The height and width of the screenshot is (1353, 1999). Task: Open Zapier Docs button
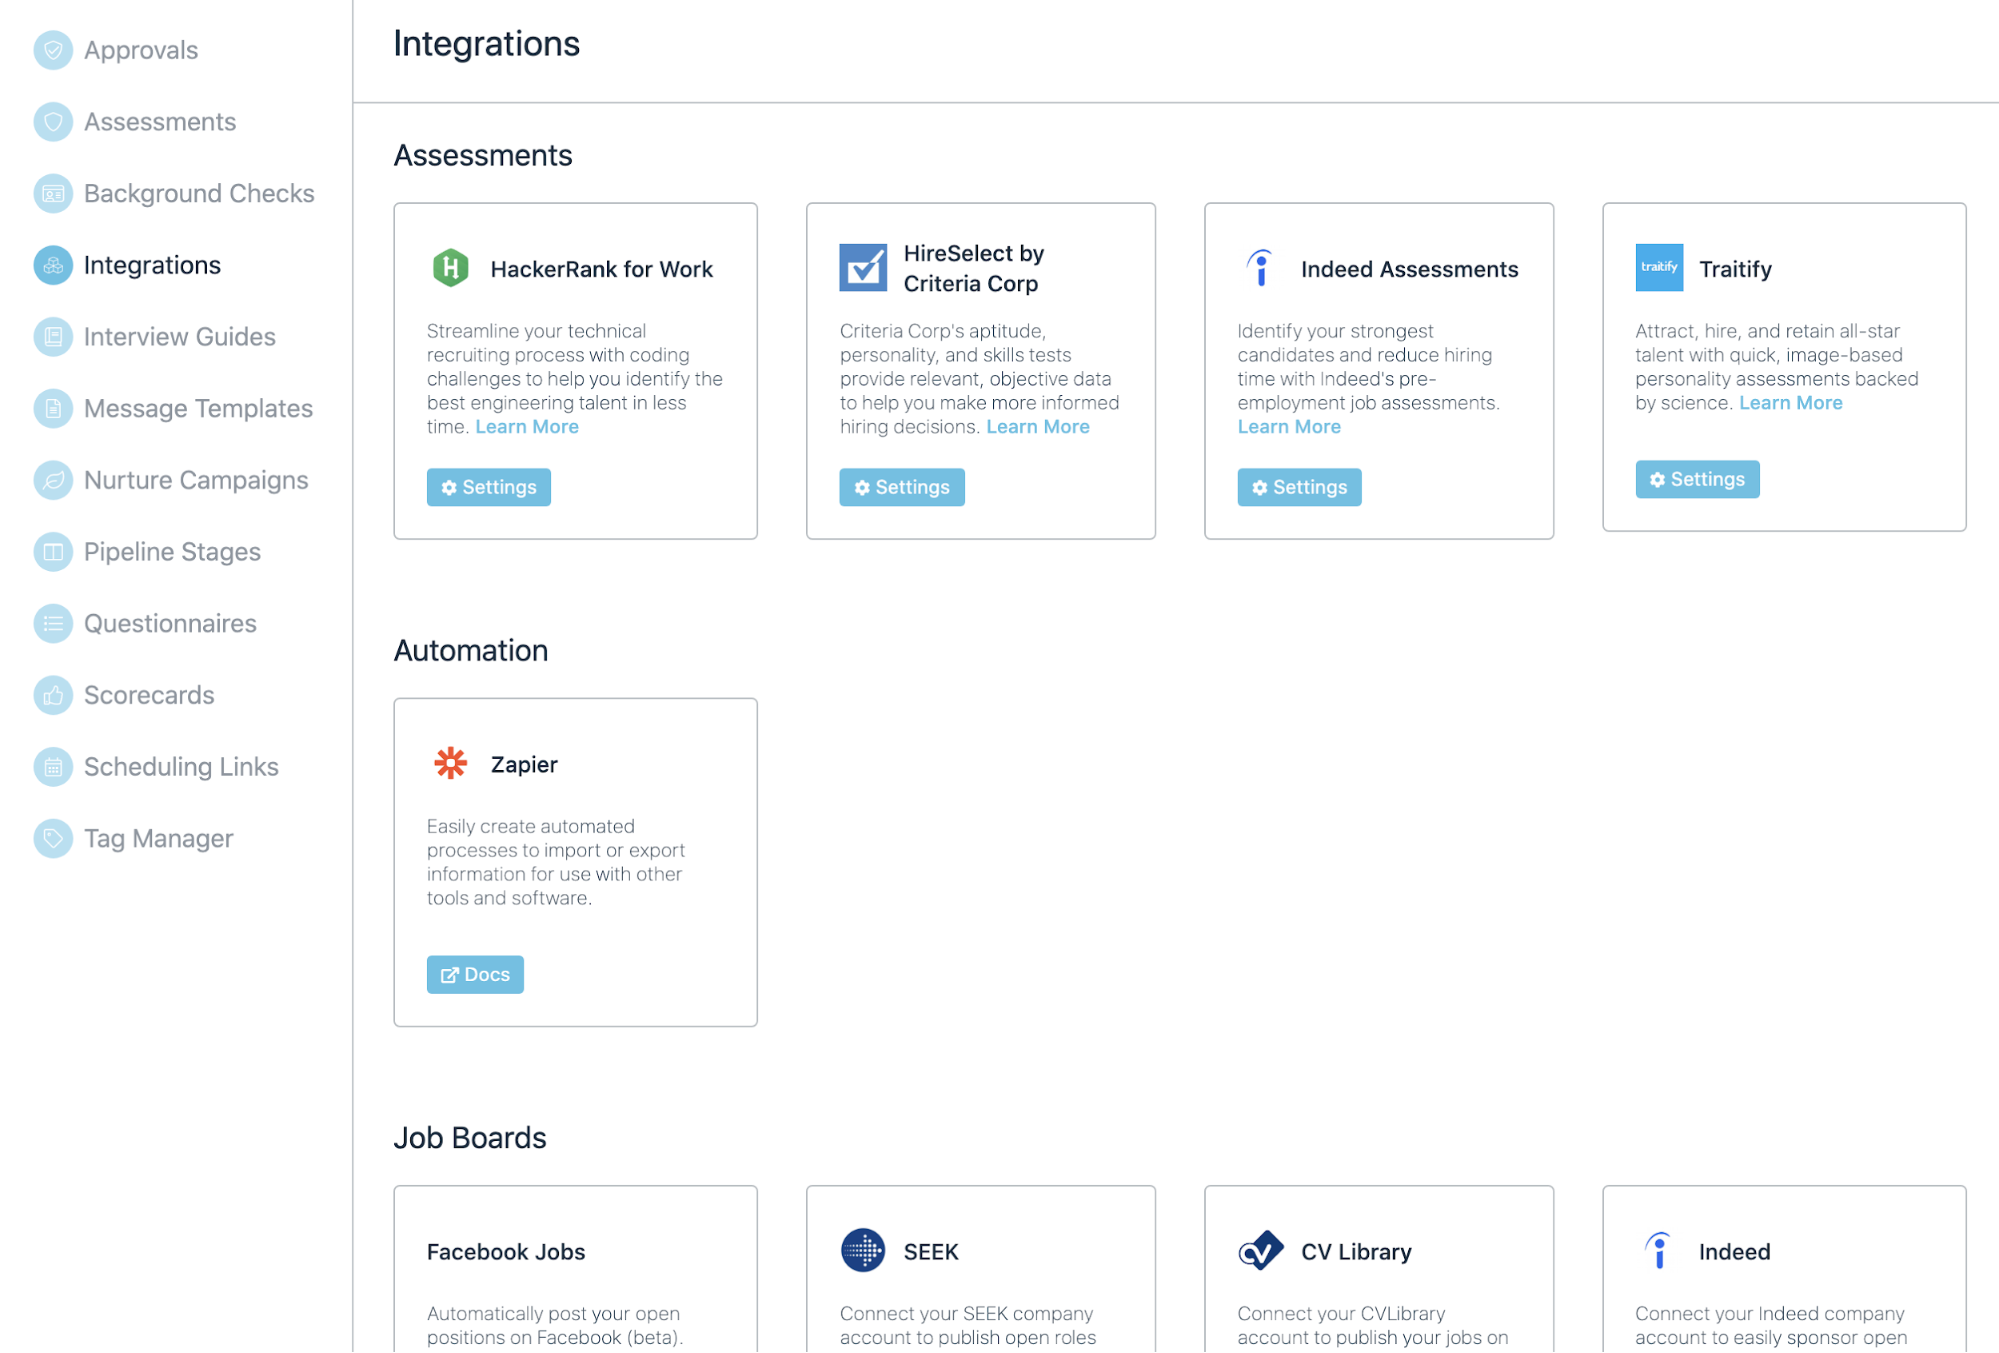475,974
